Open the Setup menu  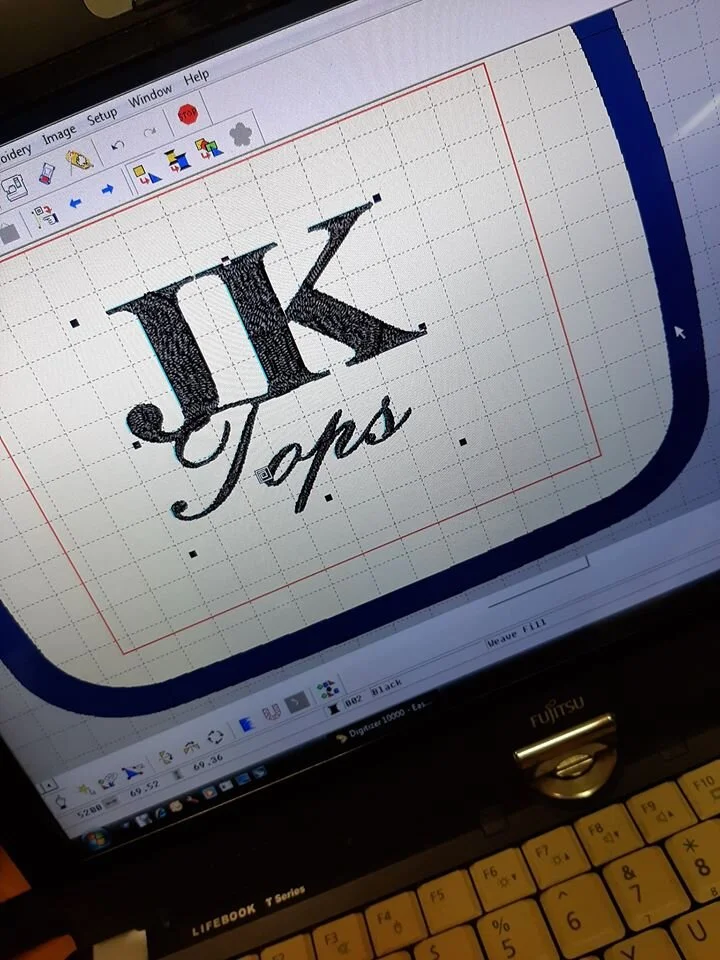tap(102, 116)
